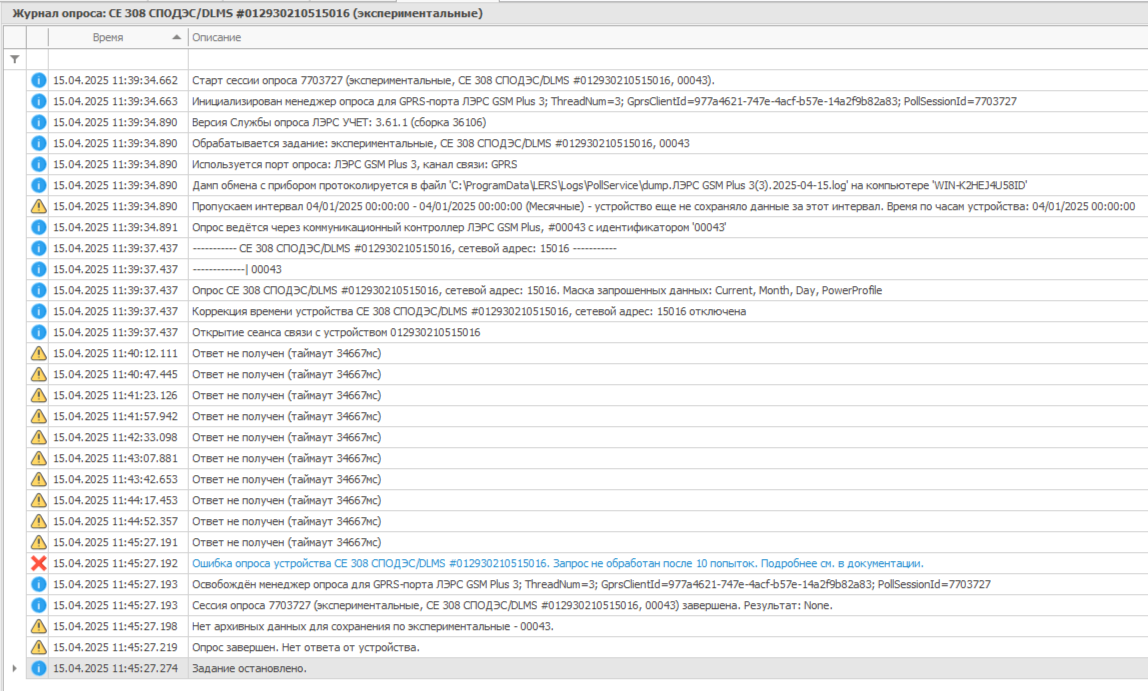
Task: Select 'Версия Службы опроса ЛЭРС УЧЕТ: 3.61.1' text
Action: pos(339,122)
